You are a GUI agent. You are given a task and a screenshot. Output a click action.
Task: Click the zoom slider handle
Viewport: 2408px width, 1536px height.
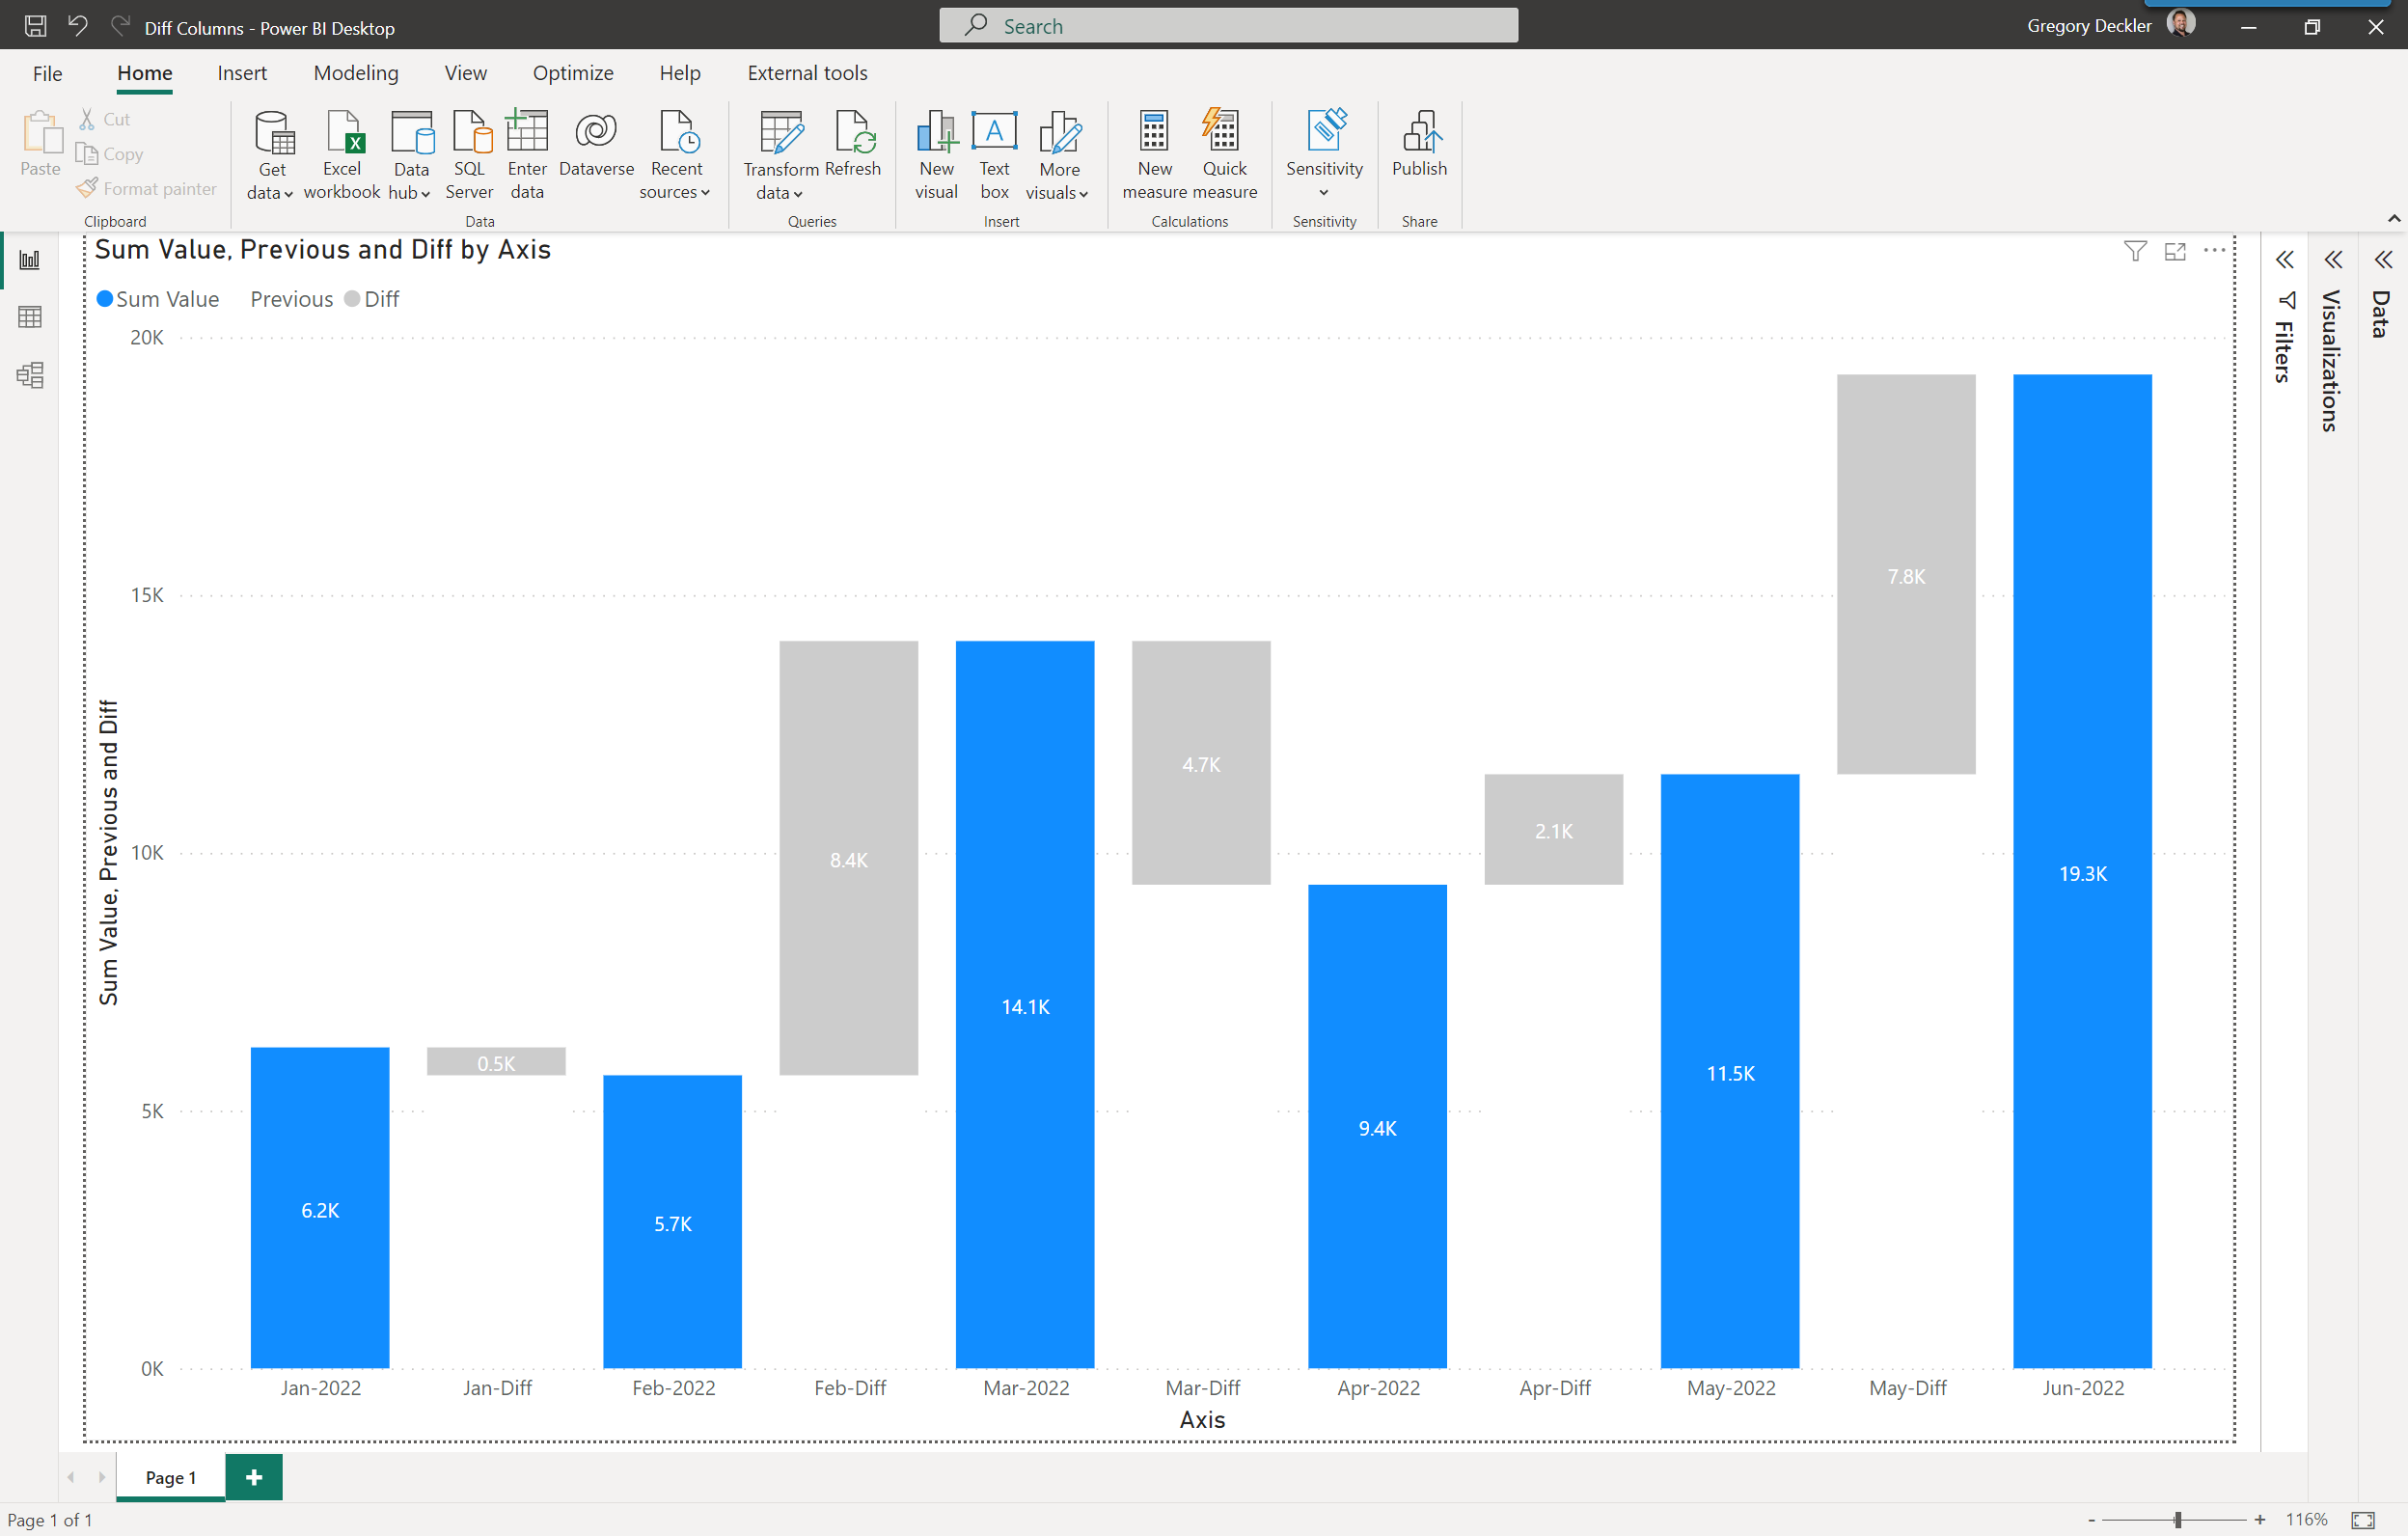(x=2177, y=1519)
